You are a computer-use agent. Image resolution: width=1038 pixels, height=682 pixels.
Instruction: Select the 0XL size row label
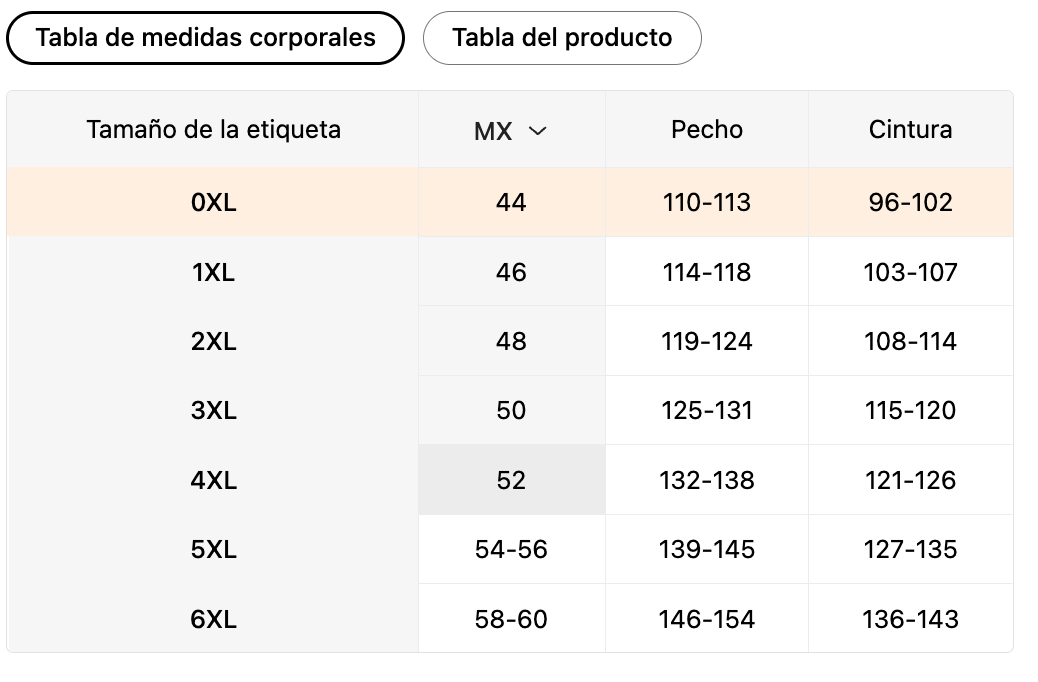(x=213, y=203)
